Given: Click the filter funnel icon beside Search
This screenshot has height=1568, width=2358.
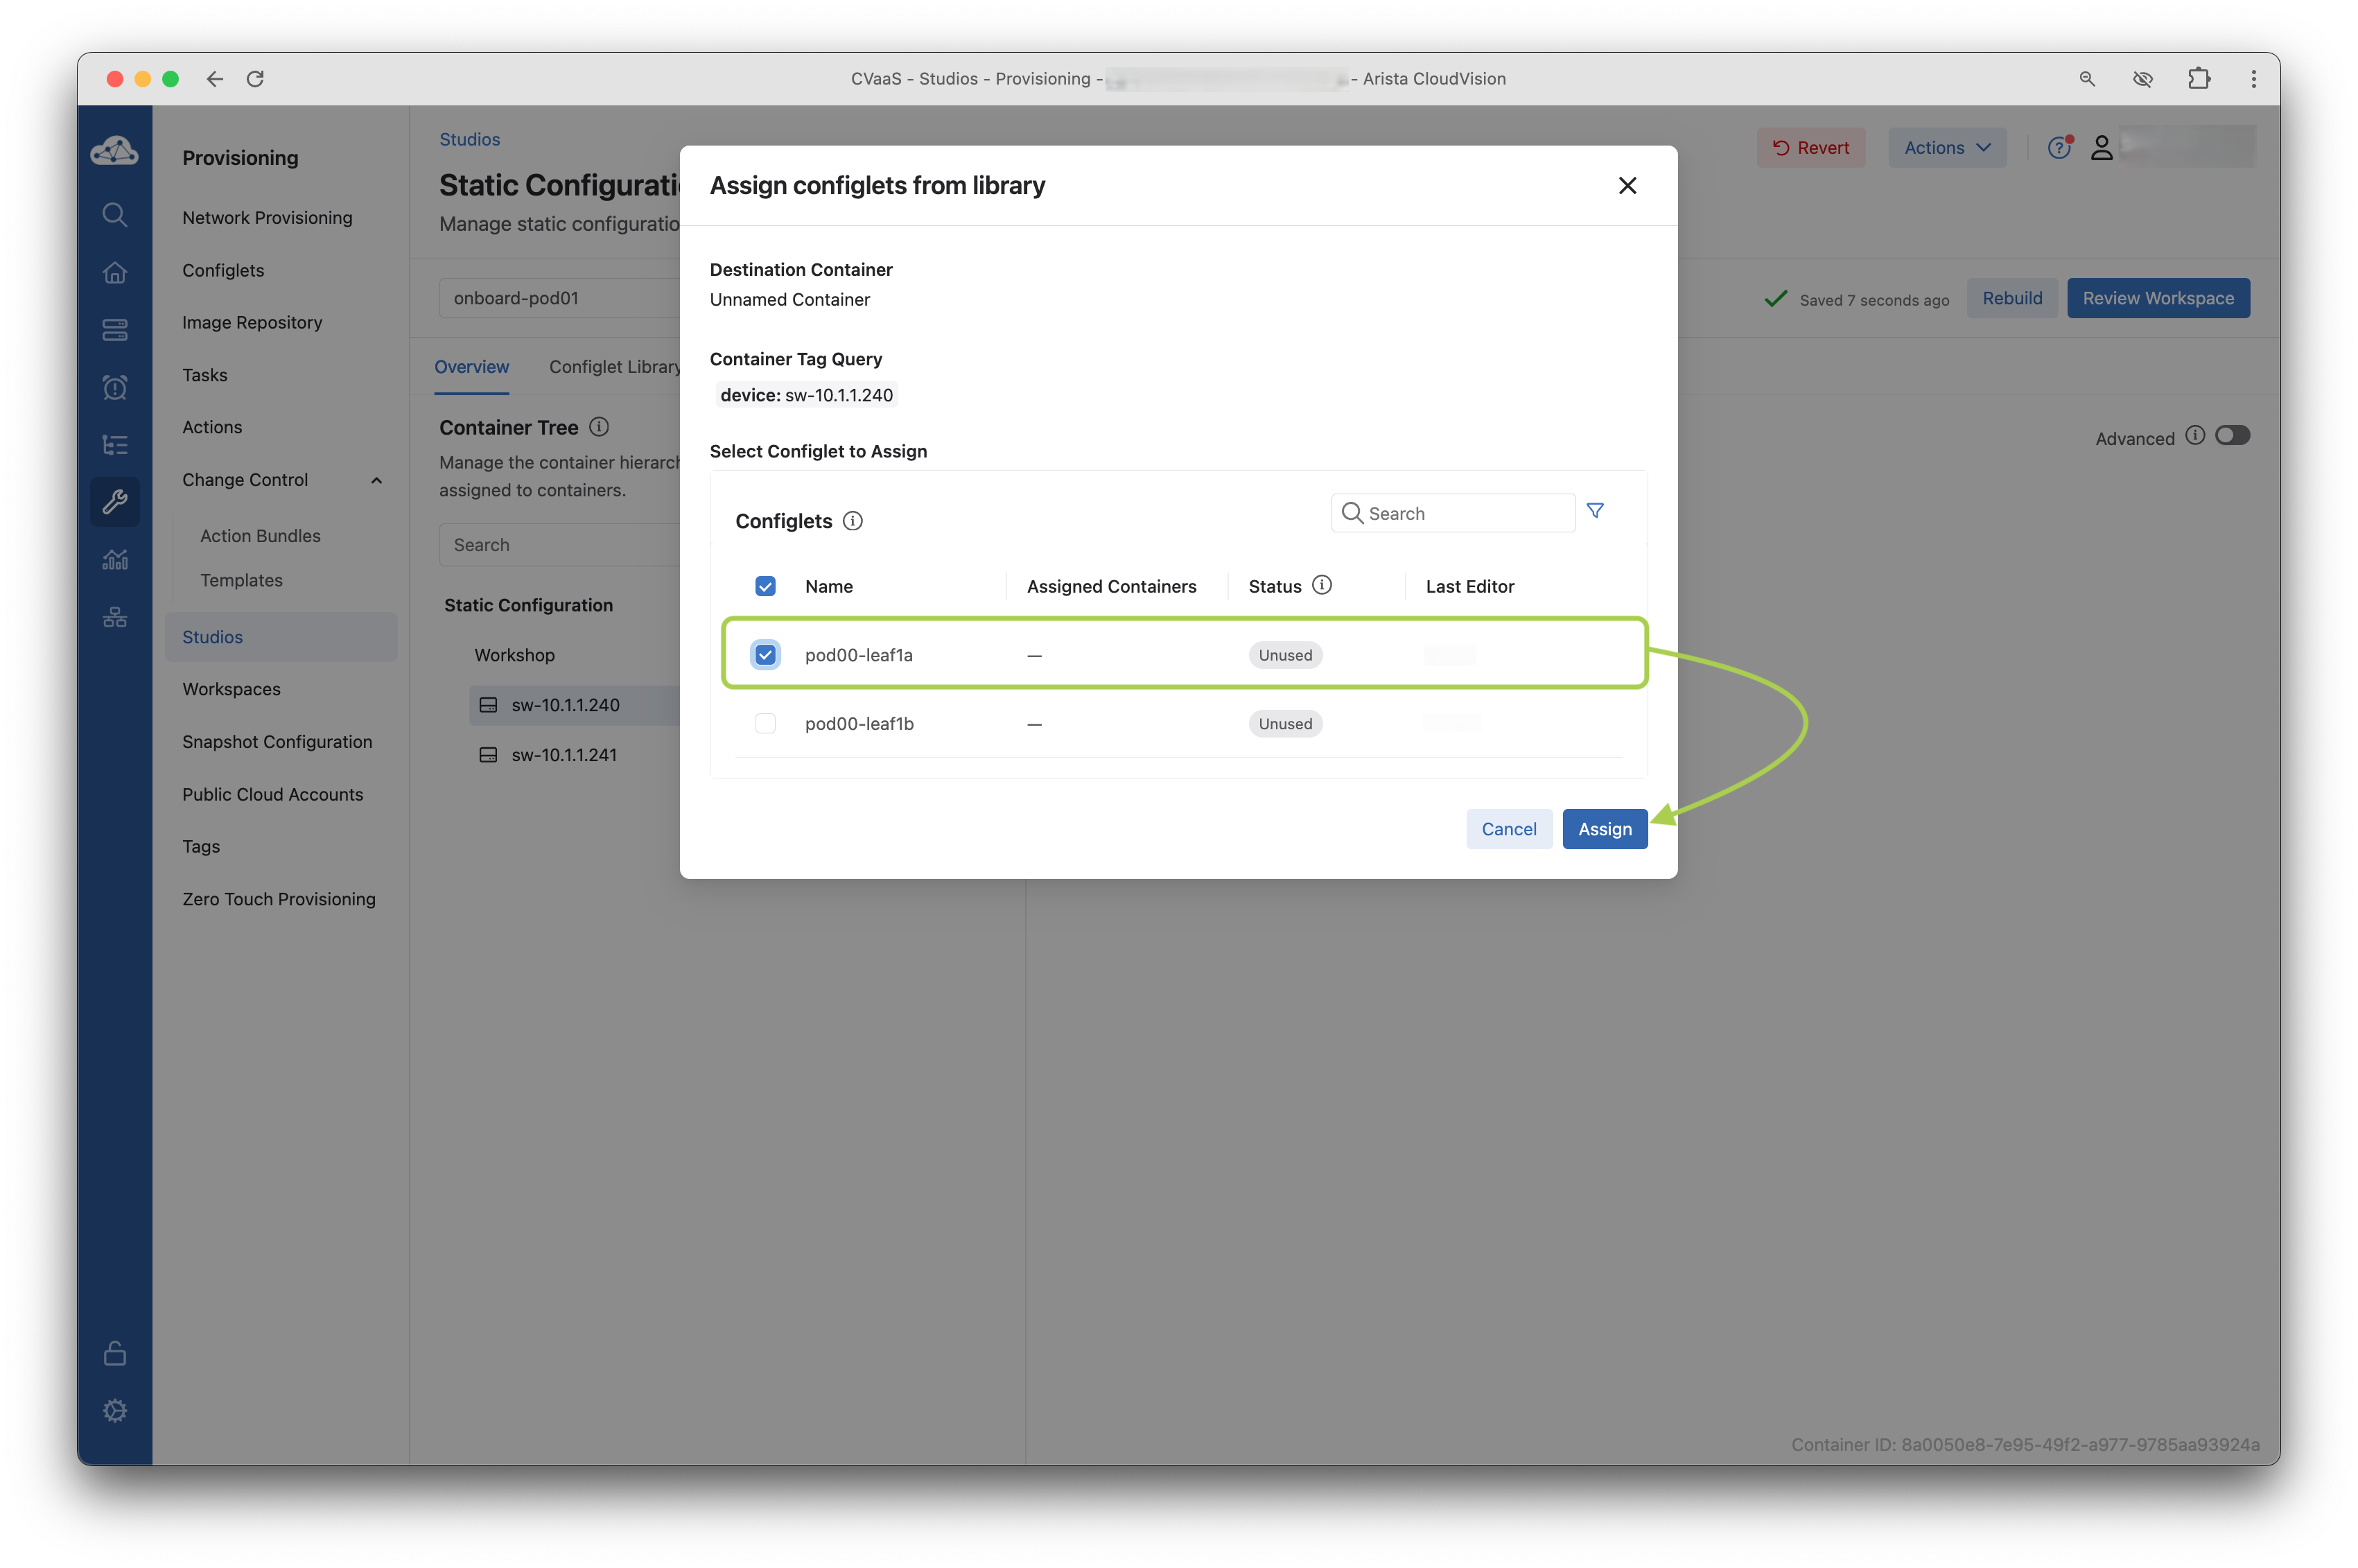Looking at the screenshot, I should coord(1595,511).
